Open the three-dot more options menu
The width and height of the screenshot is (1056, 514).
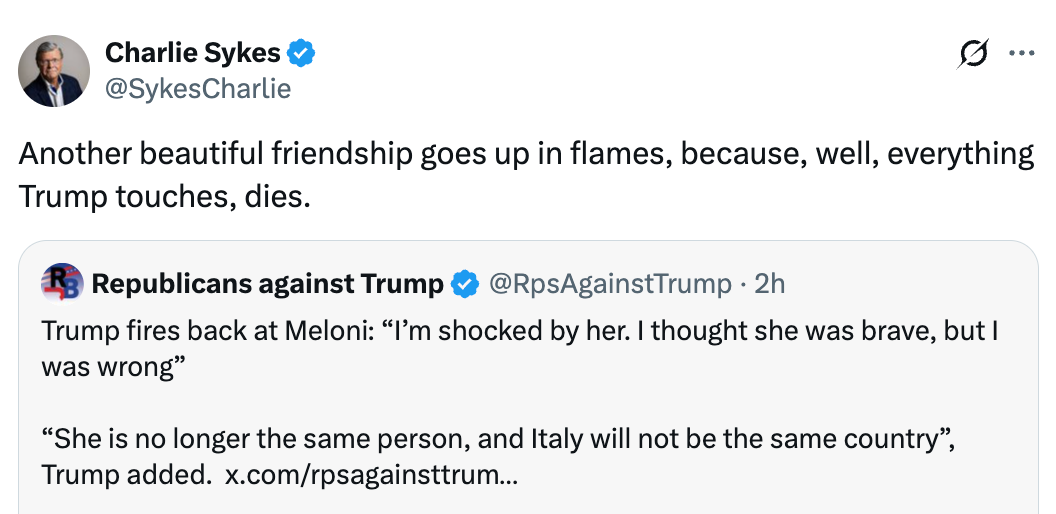[x=1021, y=54]
